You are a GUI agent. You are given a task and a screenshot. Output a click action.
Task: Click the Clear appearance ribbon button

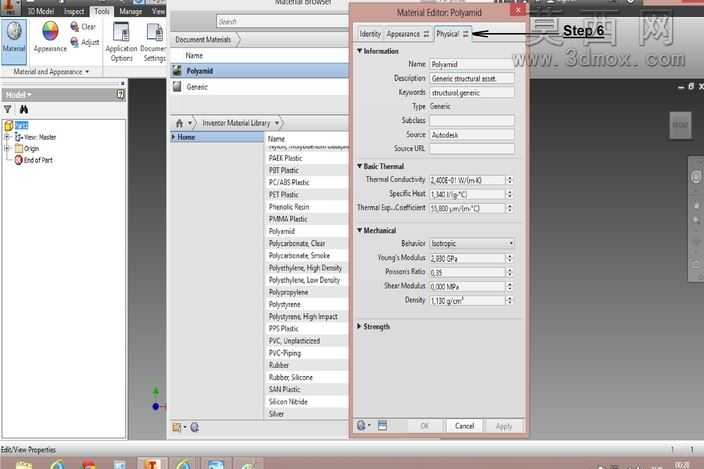click(84, 27)
